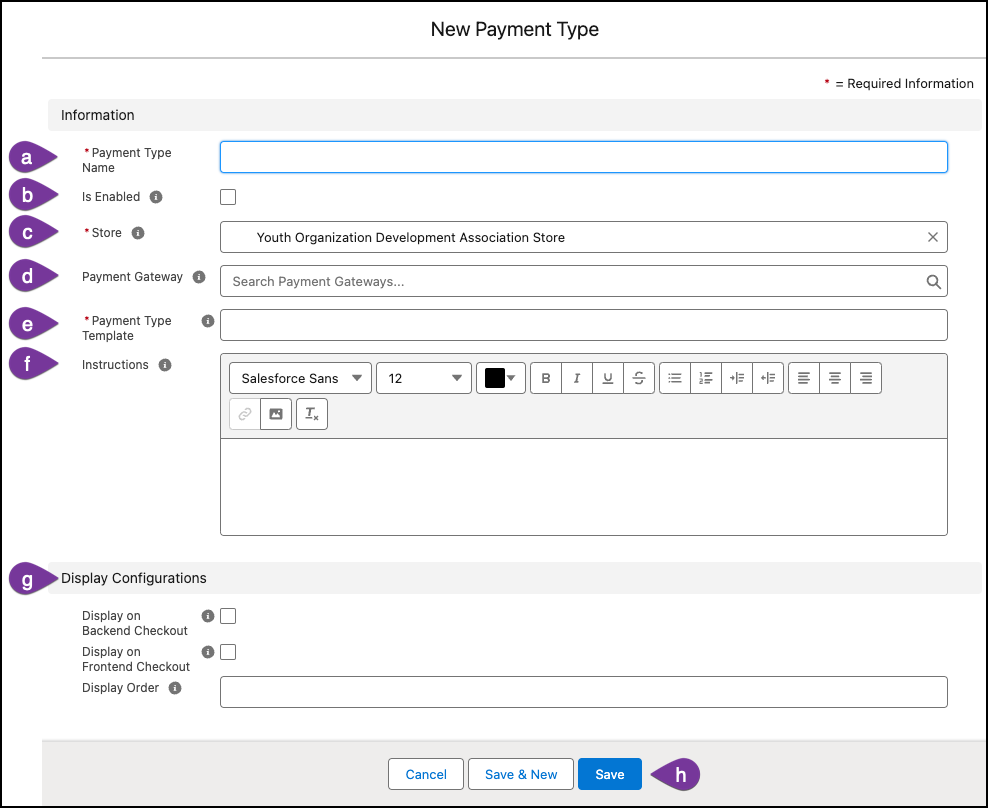Click the black text color swatch

(495, 377)
